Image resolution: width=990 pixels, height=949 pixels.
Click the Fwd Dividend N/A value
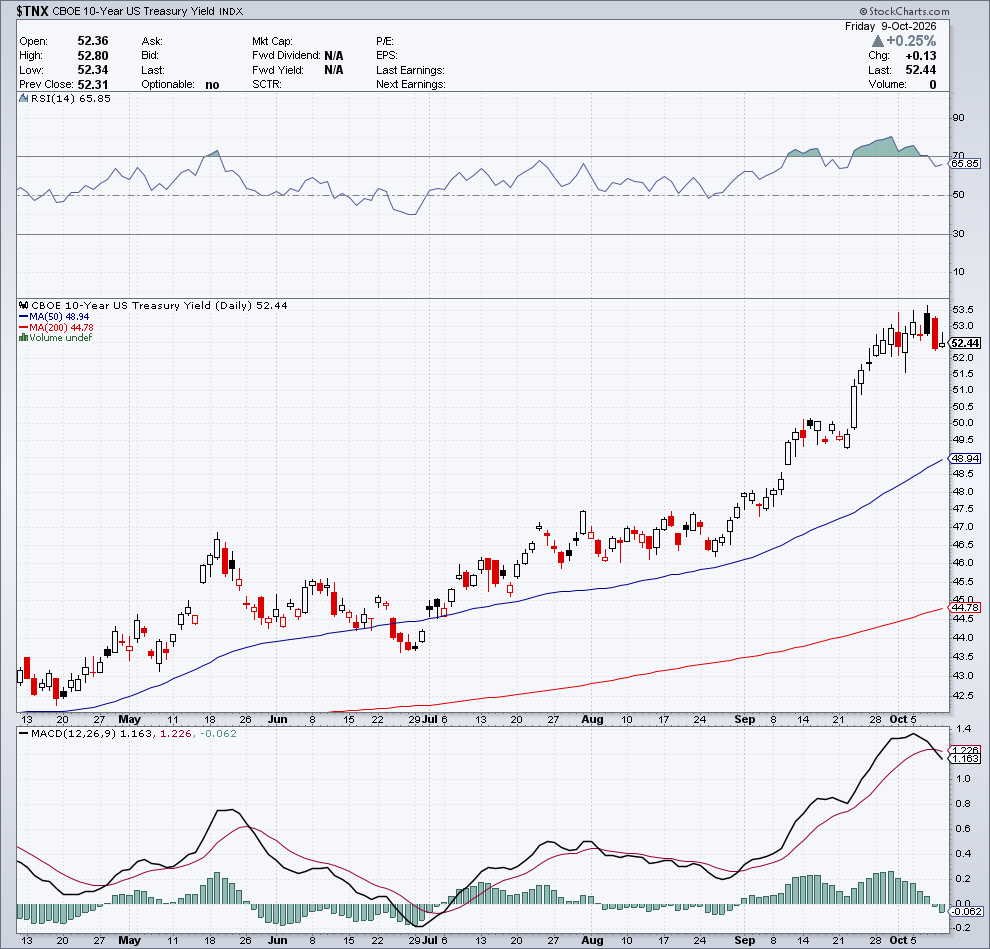[334, 56]
